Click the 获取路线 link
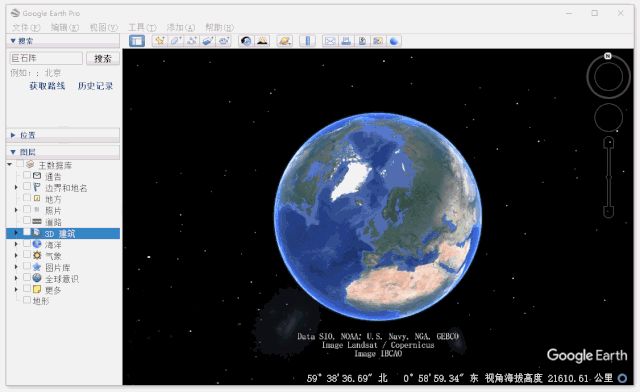 point(47,86)
